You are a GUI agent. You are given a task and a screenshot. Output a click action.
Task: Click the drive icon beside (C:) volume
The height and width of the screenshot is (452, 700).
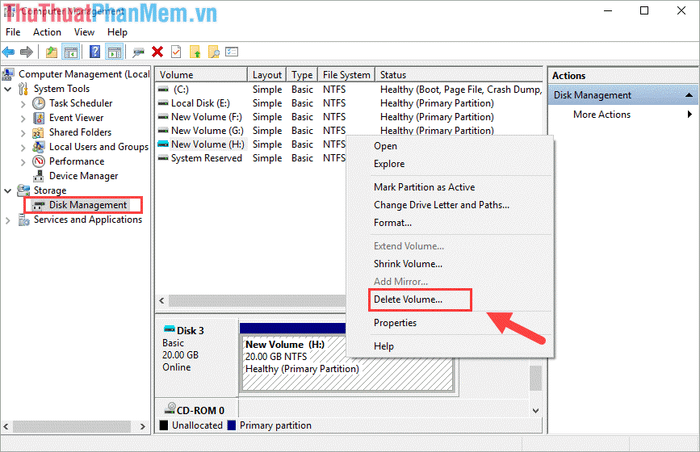coord(163,89)
